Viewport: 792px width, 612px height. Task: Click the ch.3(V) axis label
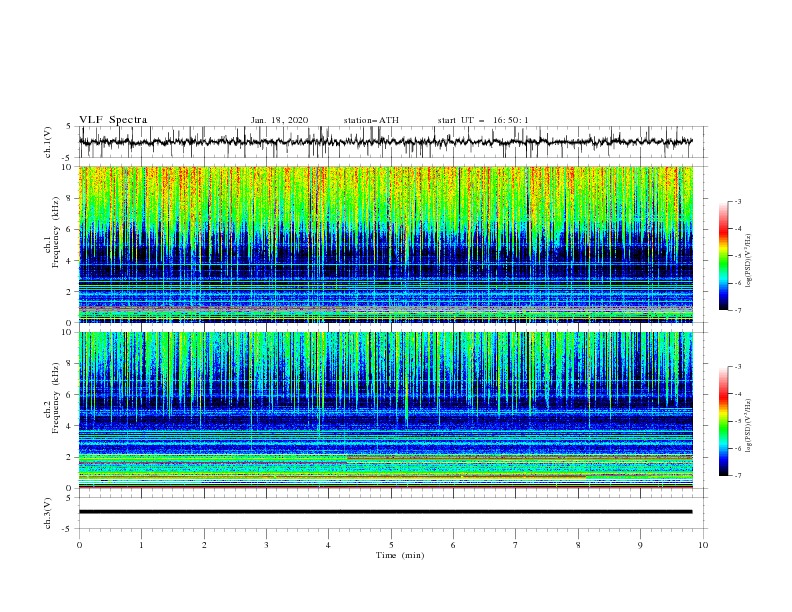[x=48, y=513]
